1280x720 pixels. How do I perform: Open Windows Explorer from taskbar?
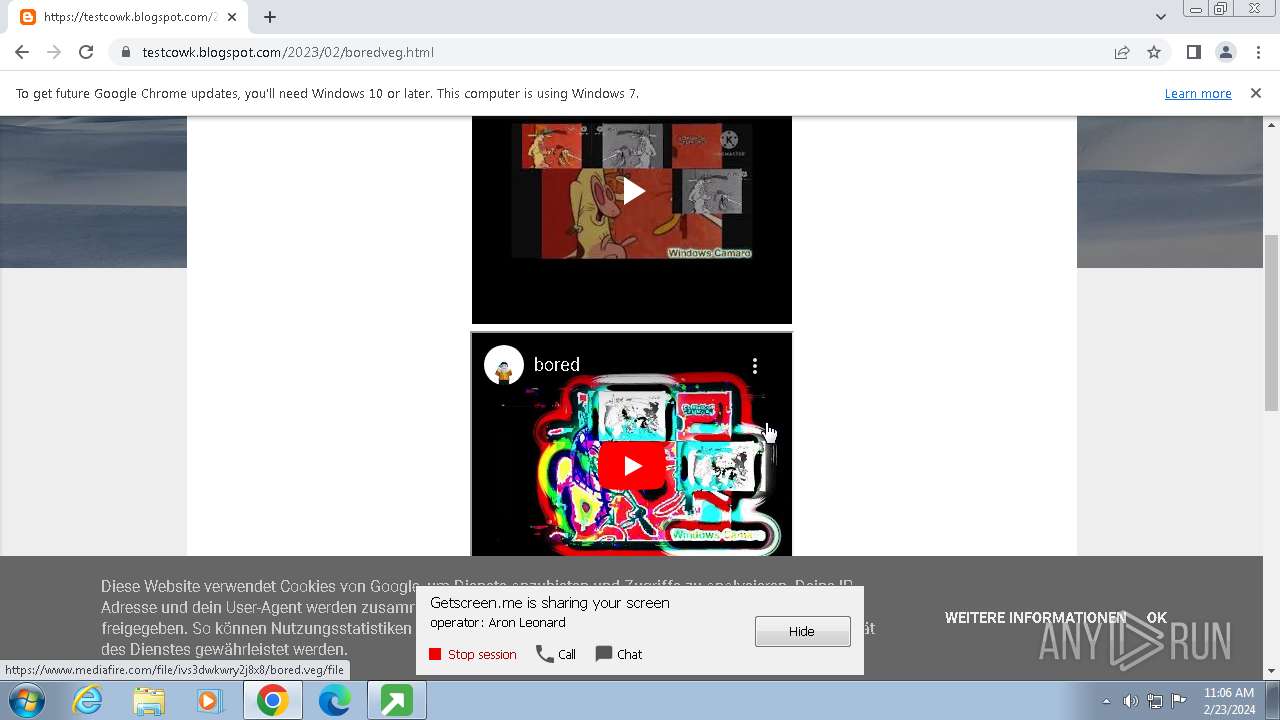149,701
